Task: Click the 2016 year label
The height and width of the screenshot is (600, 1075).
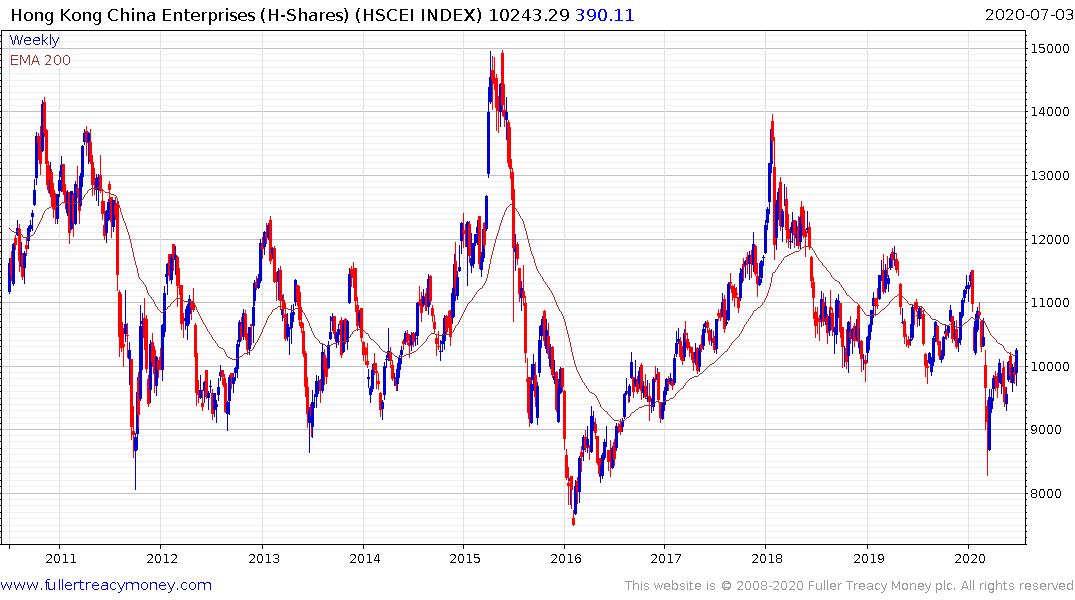Action: tap(566, 558)
